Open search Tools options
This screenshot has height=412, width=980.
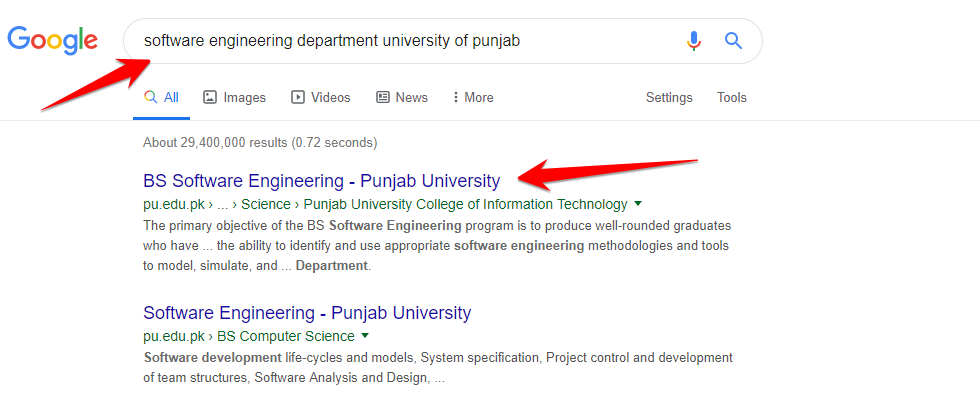coord(732,97)
